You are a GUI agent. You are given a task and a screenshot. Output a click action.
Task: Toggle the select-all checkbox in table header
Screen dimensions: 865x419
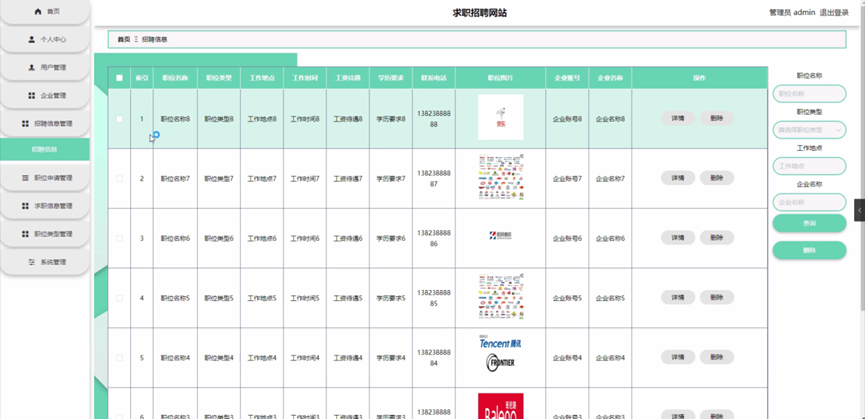(119, 78)
